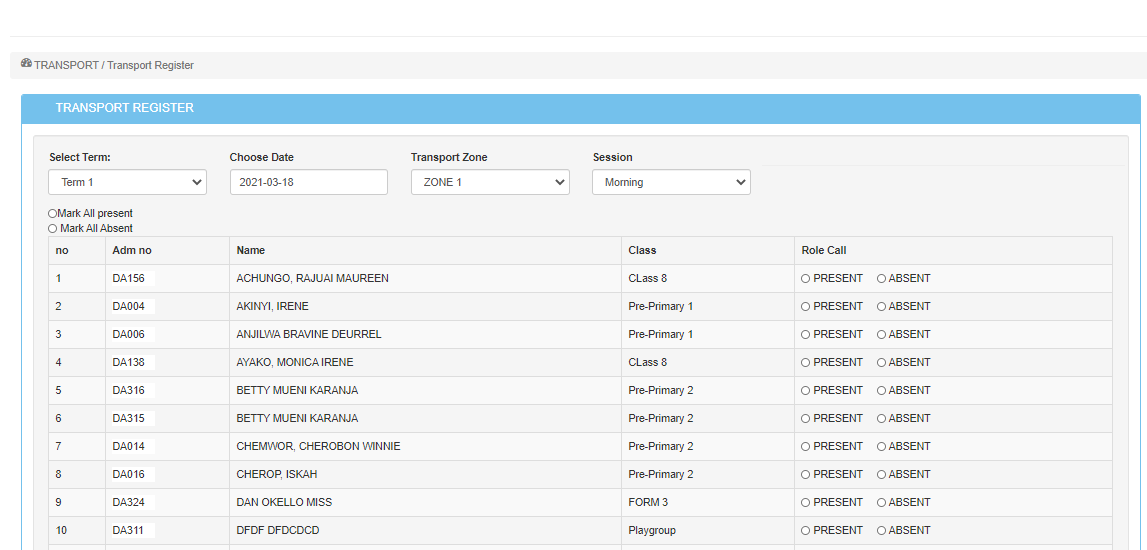Select the Mark All present radio button
This screenshot has width=1147, height=550.
53,214
